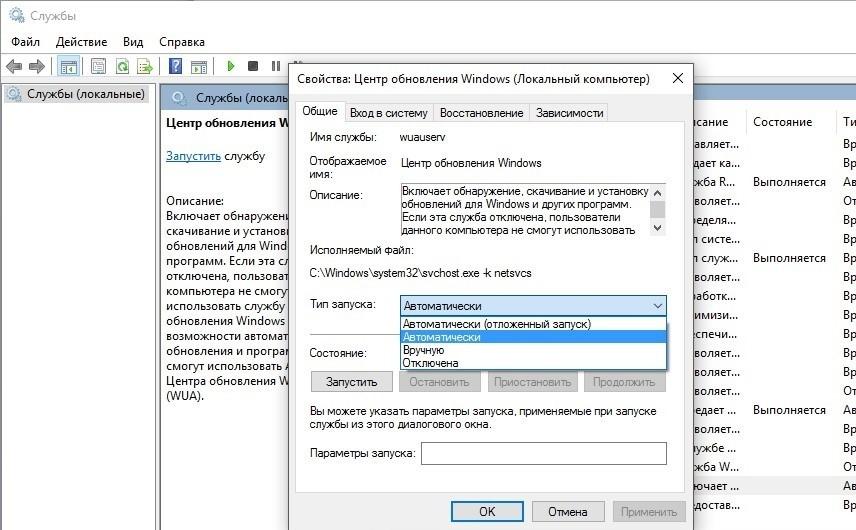Click the green Refresh toolbar icon
856x530 pixels.
pos(122,67)
